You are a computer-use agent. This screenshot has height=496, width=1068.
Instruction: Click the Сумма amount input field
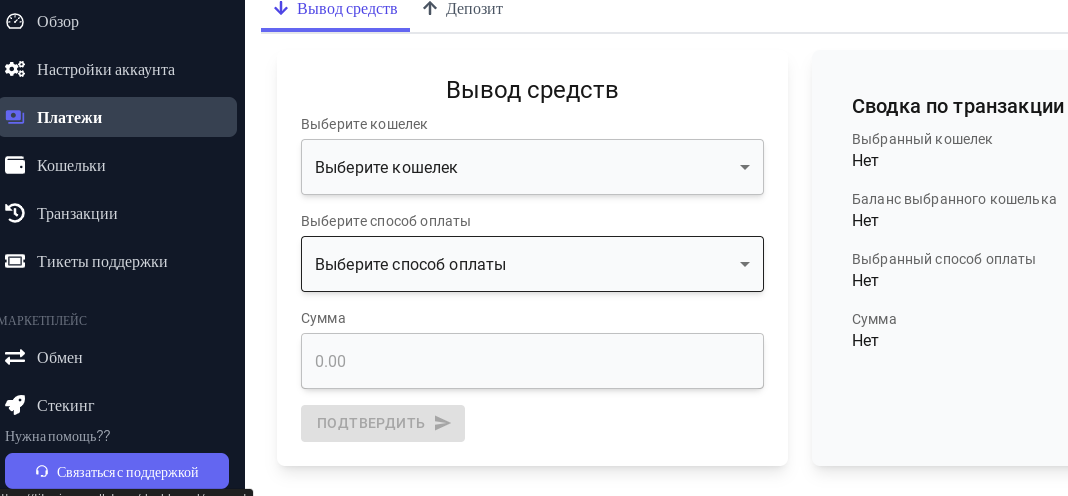coord(532,361)
